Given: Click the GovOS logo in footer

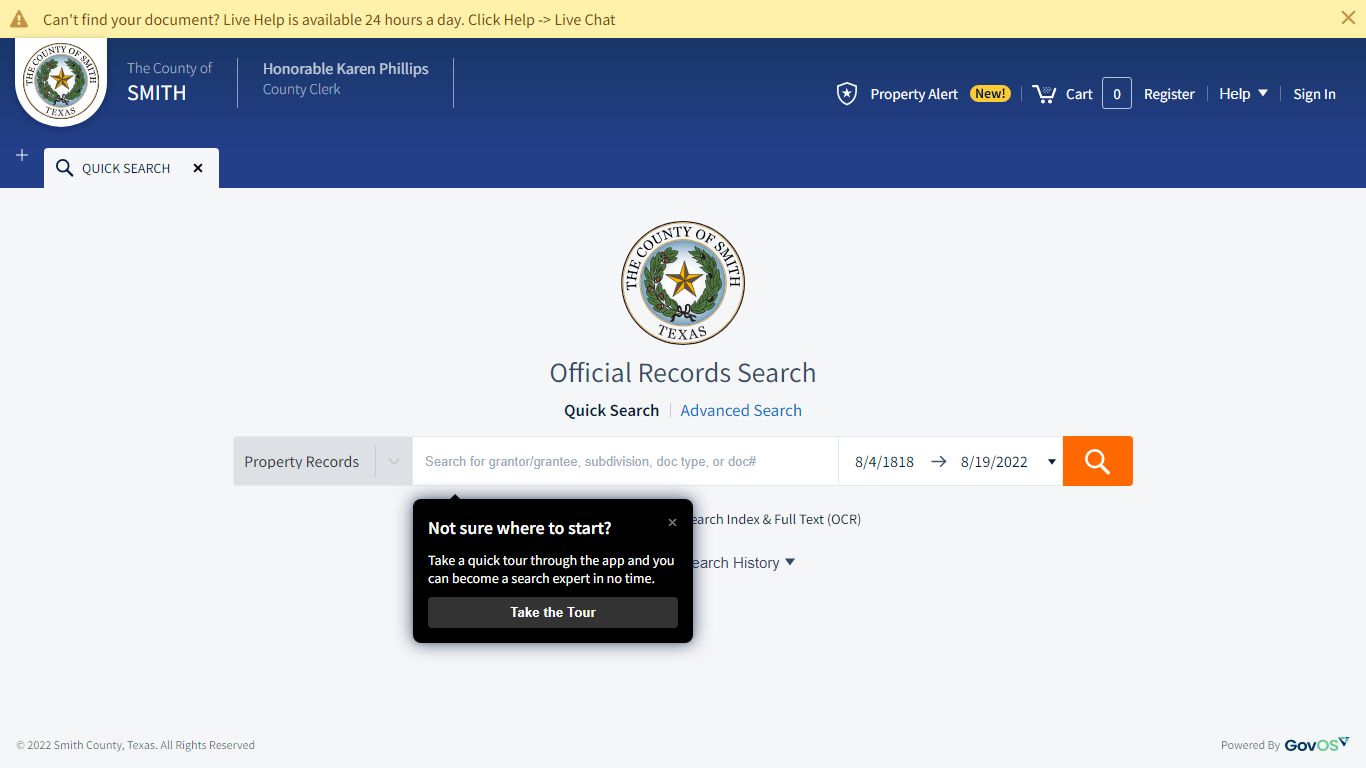Looking at the screenshot, I should click(1317, 744).
